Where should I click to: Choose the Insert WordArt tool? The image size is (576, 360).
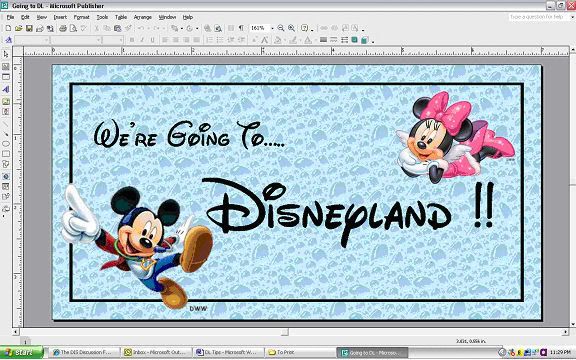pyautogui.click(x=6, y=89)
